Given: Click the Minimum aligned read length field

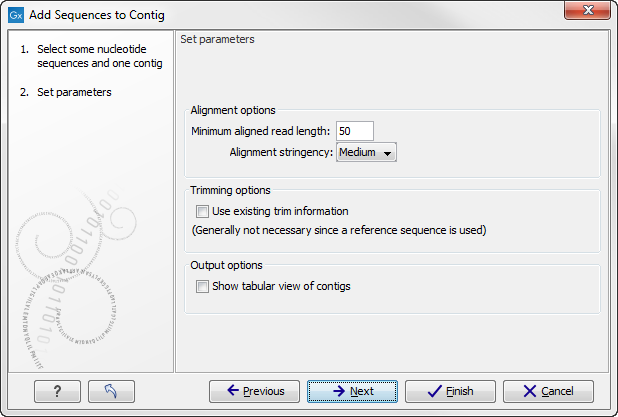Looking at the screenshot, I should click(355, 131).
